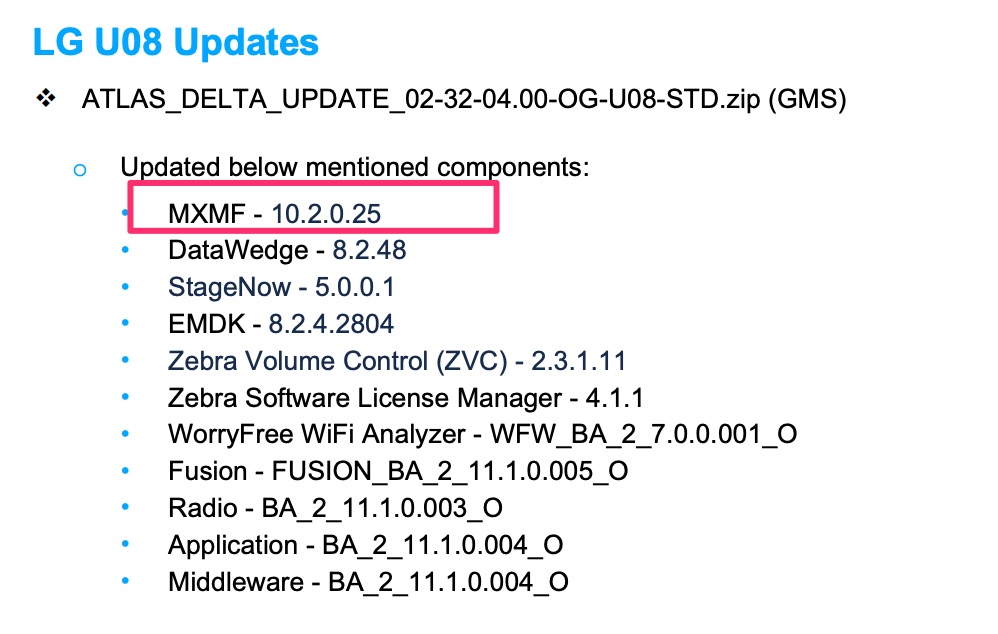Click the Zebra Software License Manager line

click(x=405, y=398)
